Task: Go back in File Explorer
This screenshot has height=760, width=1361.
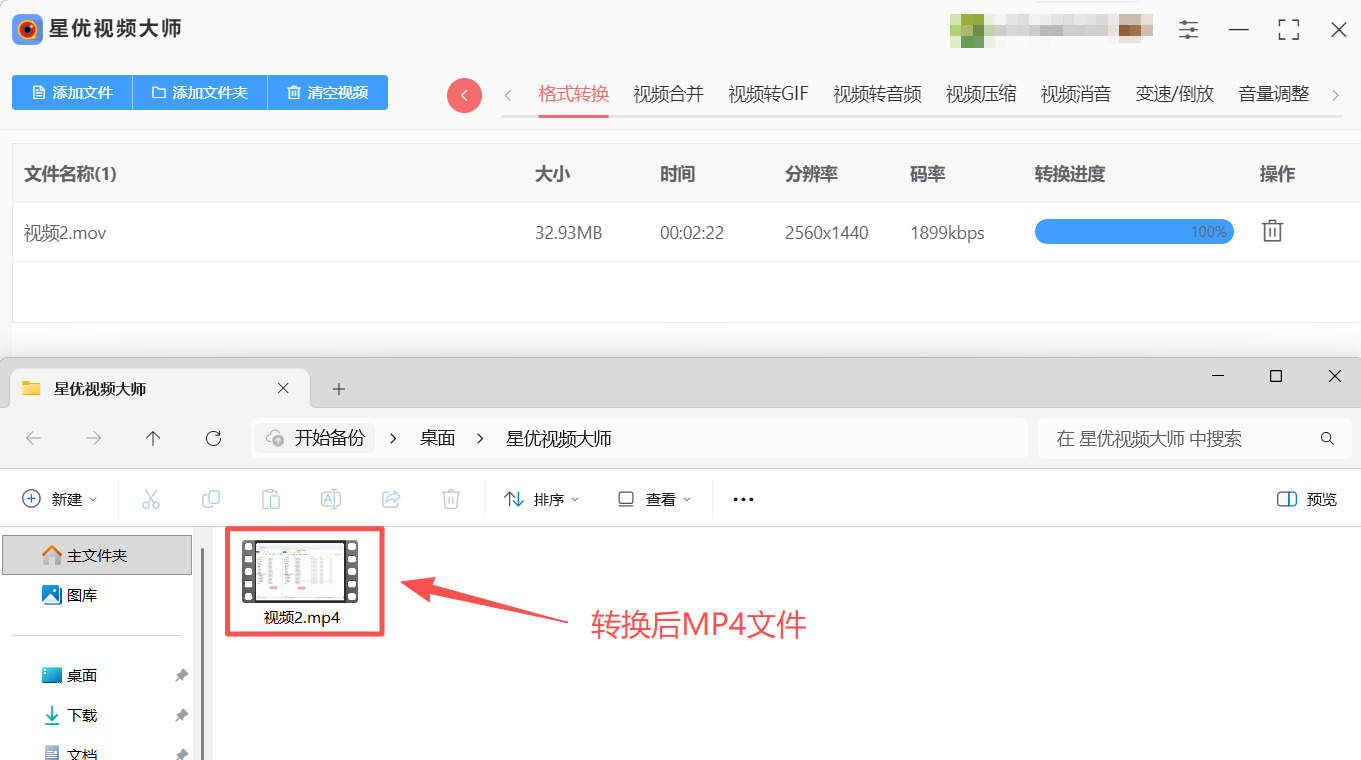Action: [33, 438]
